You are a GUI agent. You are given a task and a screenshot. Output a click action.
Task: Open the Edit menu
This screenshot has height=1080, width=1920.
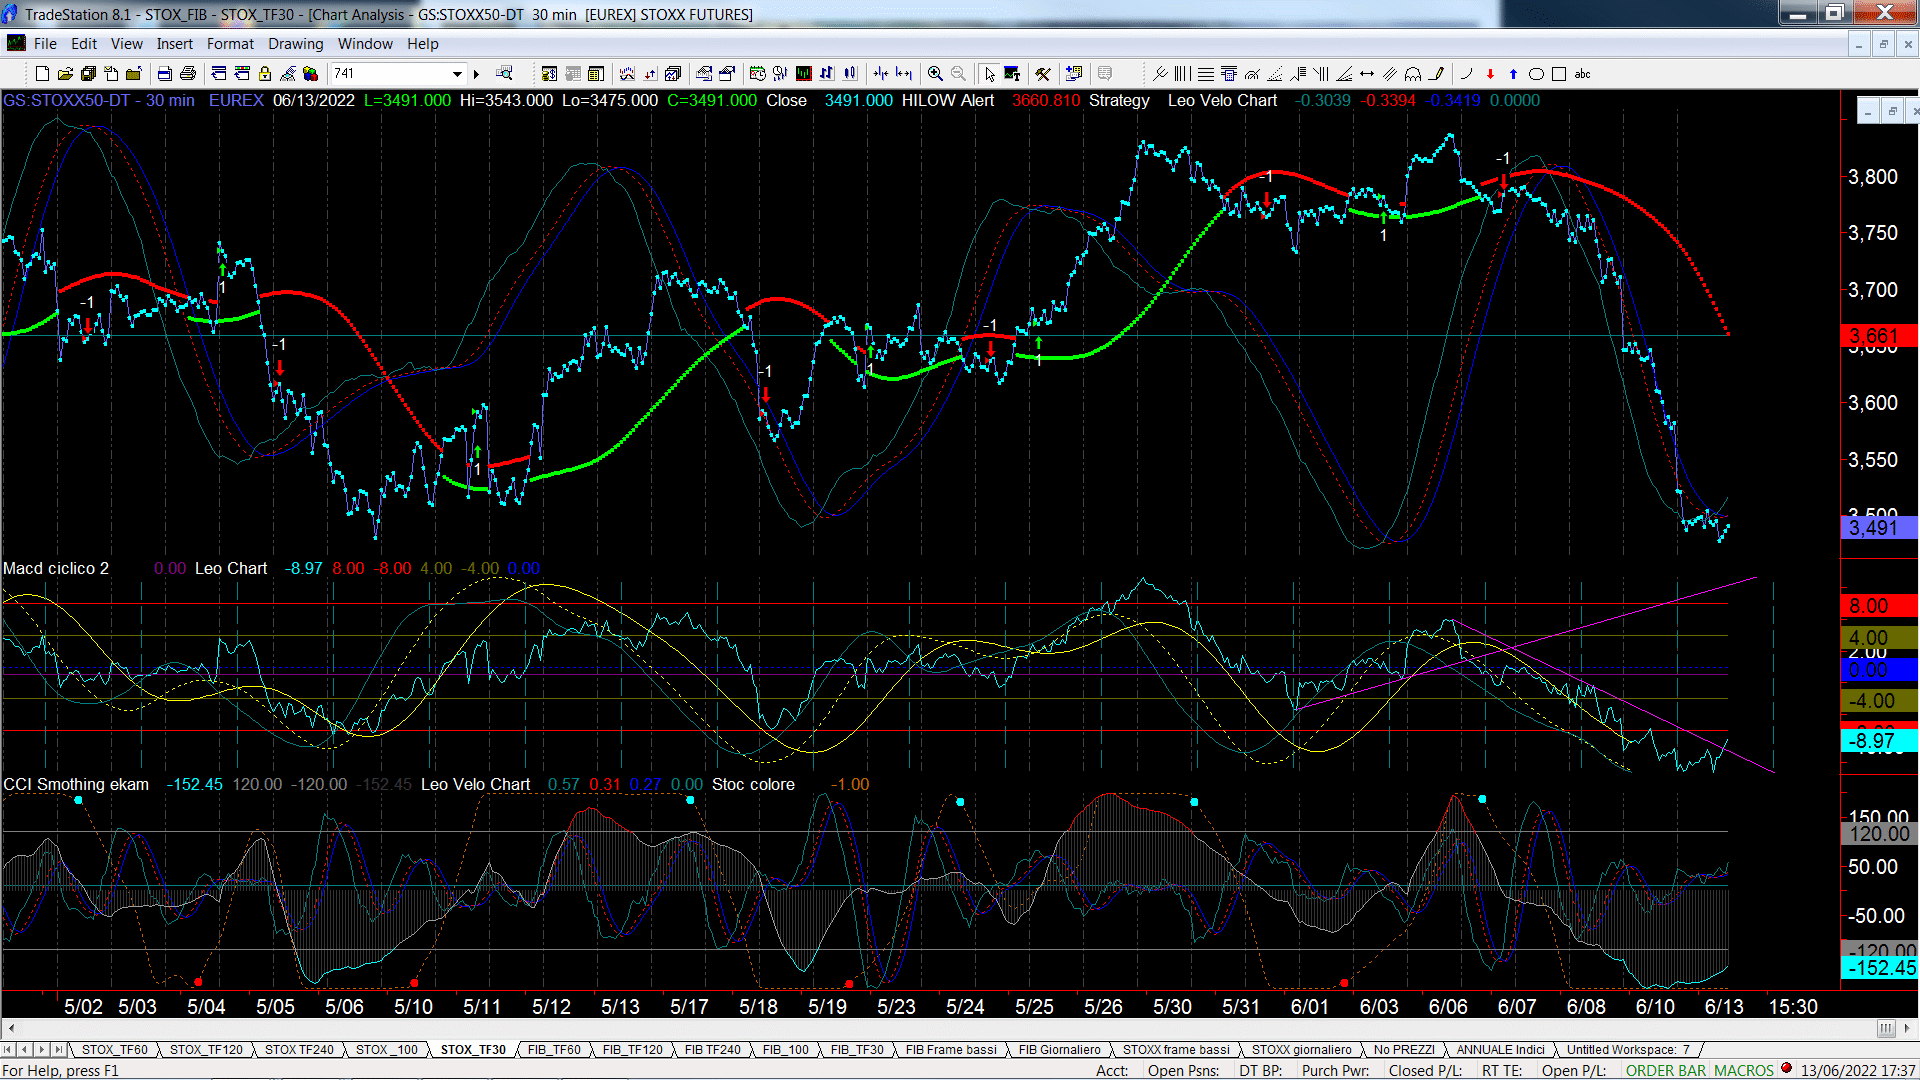pyautogui.click(x=84, y=44)
